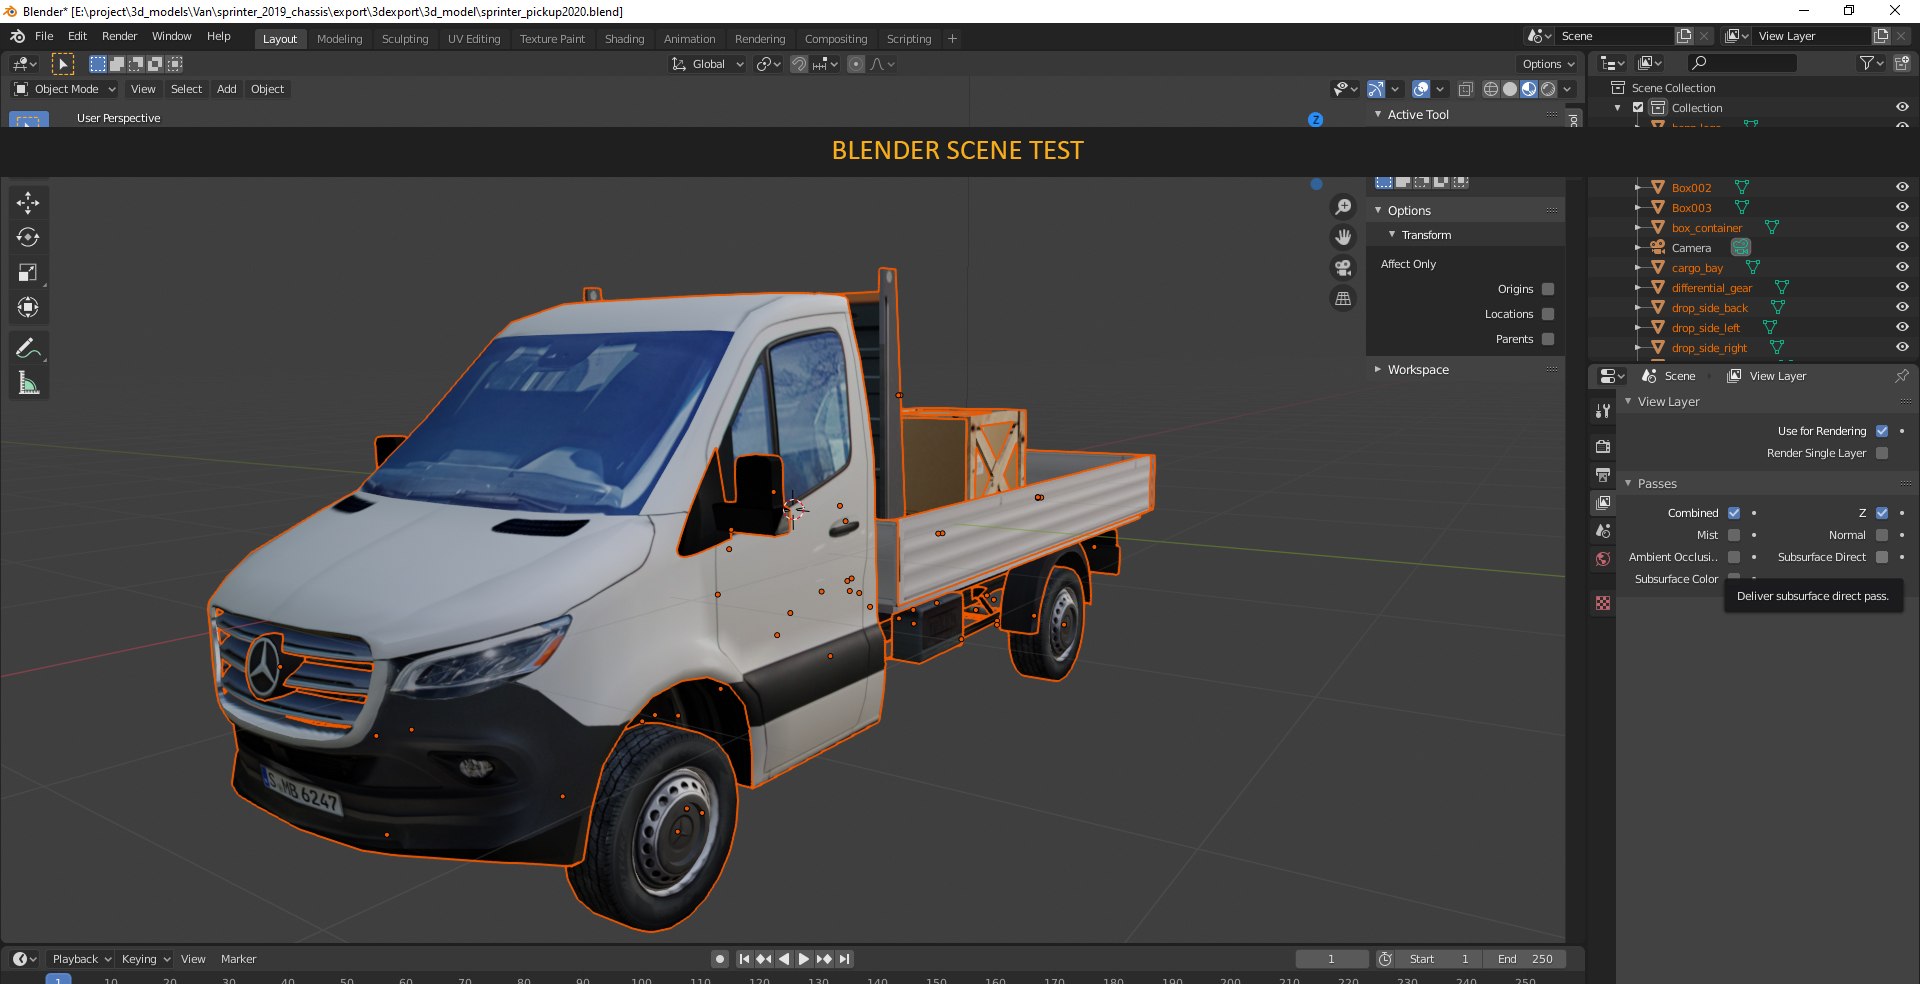Image resolution: width=1920 pixels, height=984 pixels.
Task: Hide cargo_bay in the outliner
Action: [x=1902, y=267]
